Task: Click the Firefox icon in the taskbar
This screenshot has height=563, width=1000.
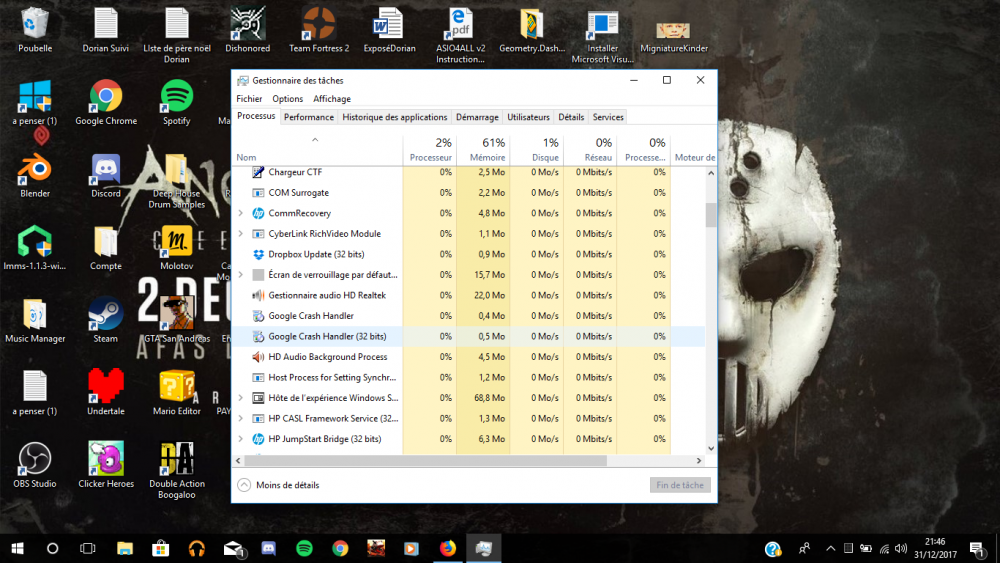Action: point(447,548)
